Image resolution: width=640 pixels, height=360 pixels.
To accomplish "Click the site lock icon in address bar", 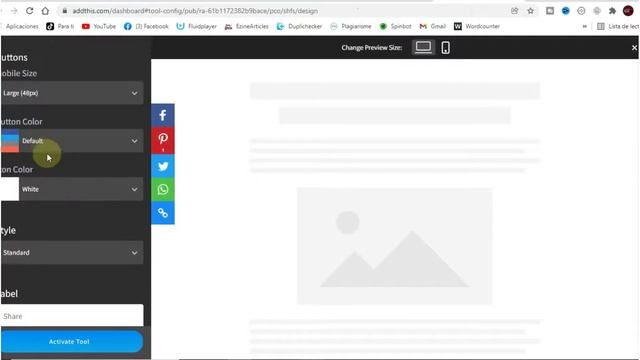I will (64, 11).
